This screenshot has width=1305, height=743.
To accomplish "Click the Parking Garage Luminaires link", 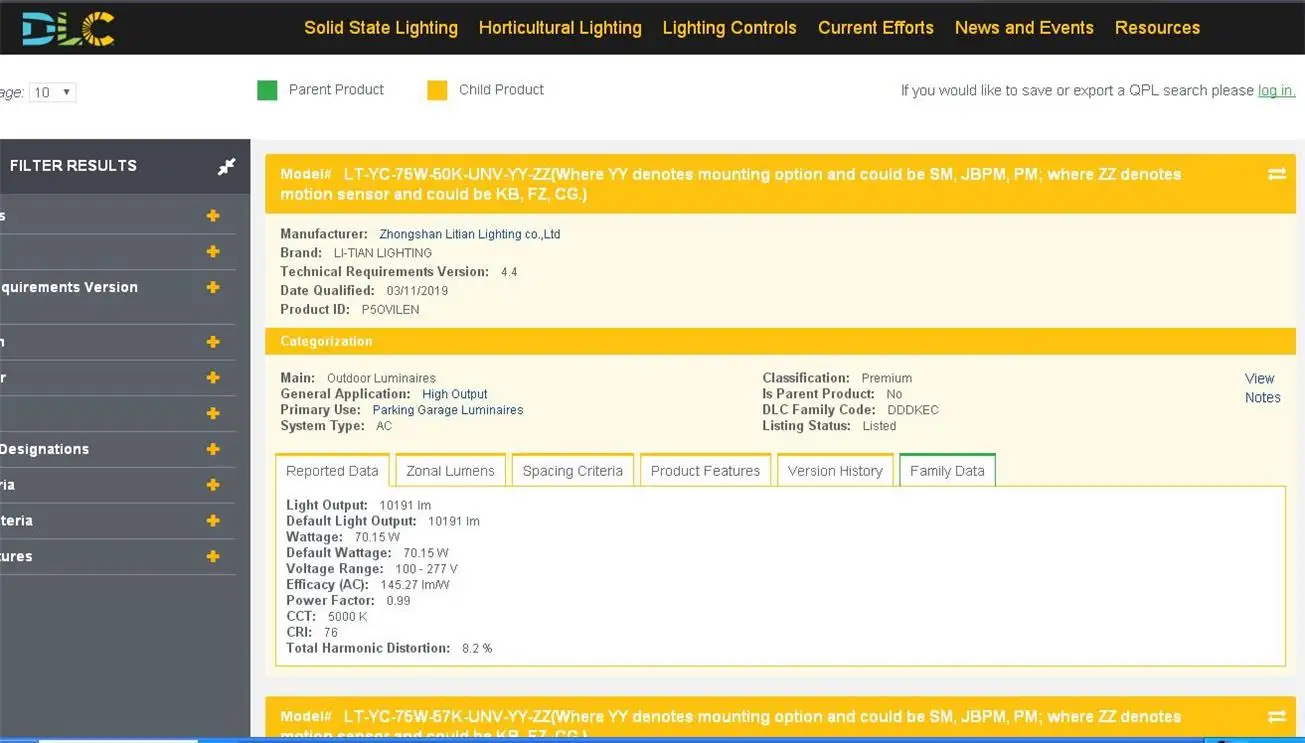I will point(447,410).
